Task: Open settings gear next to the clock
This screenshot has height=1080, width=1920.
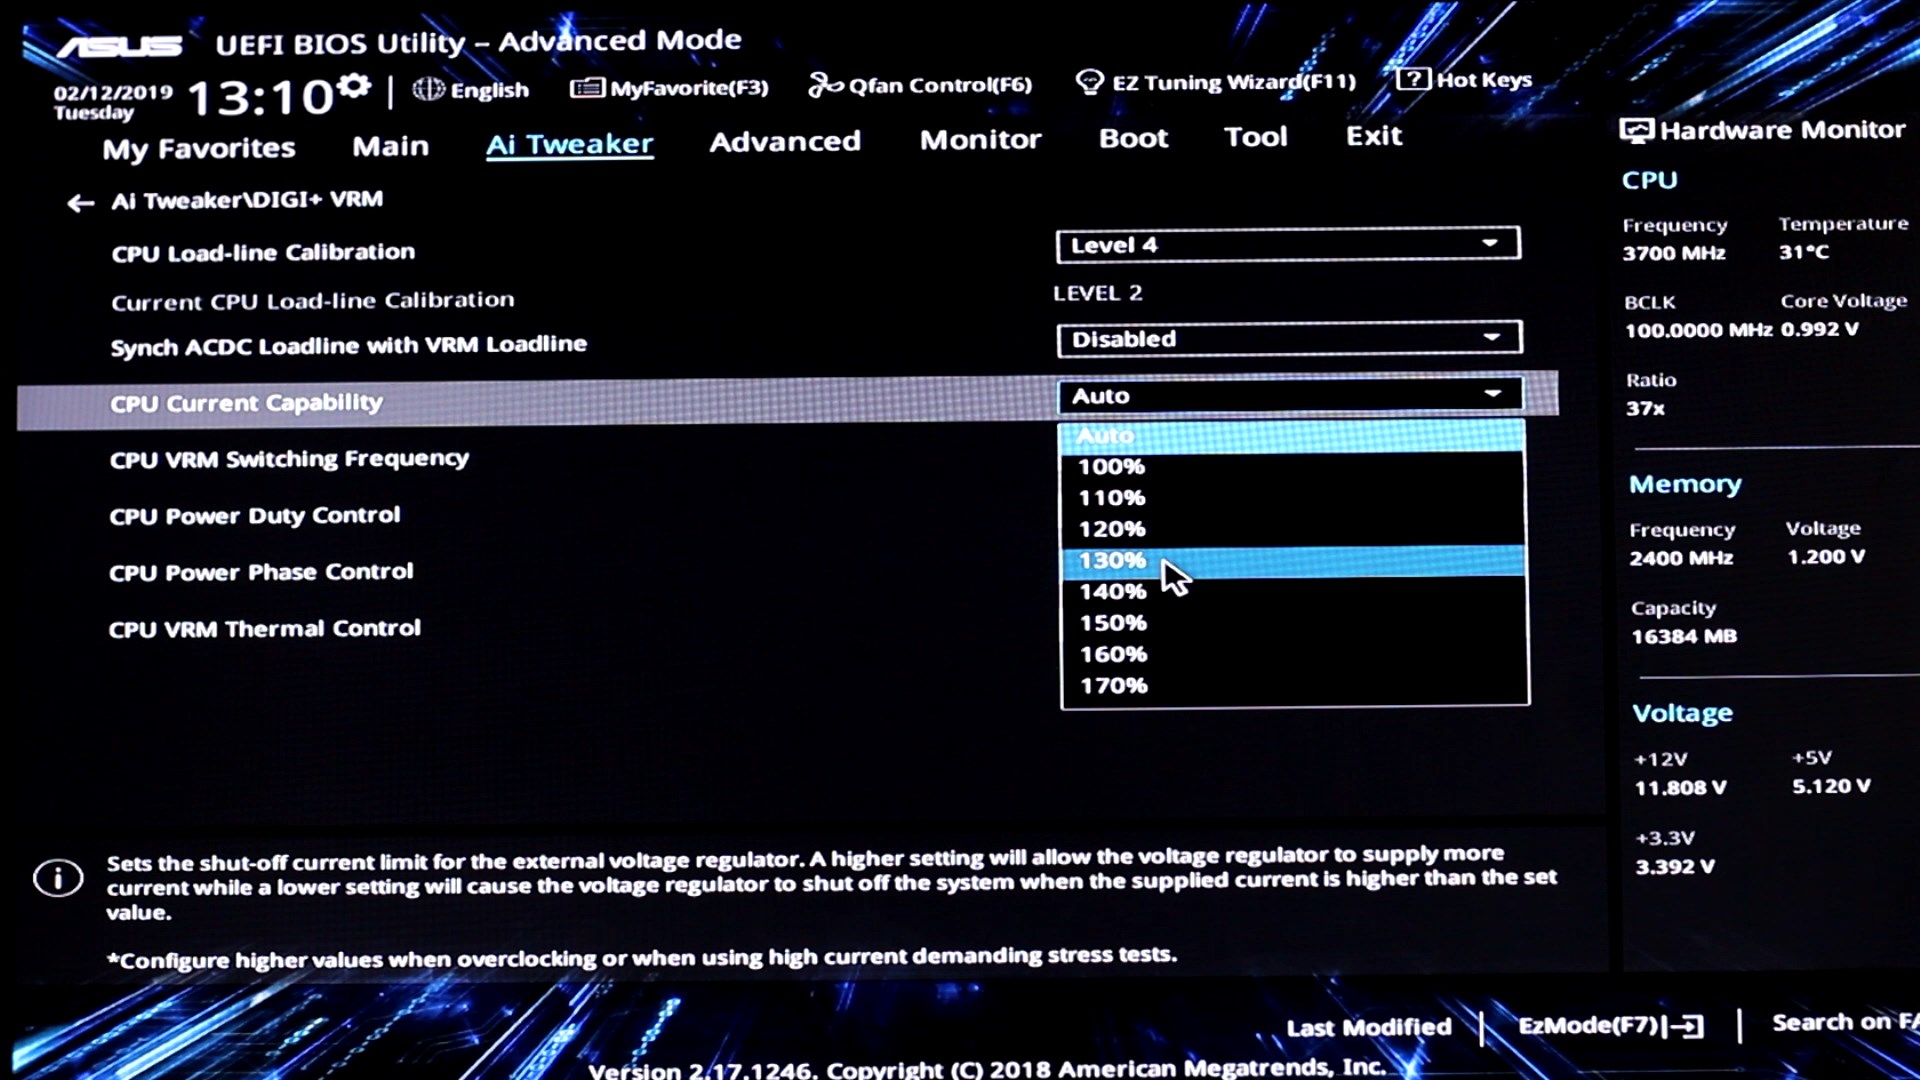Action: coord(353,87)
